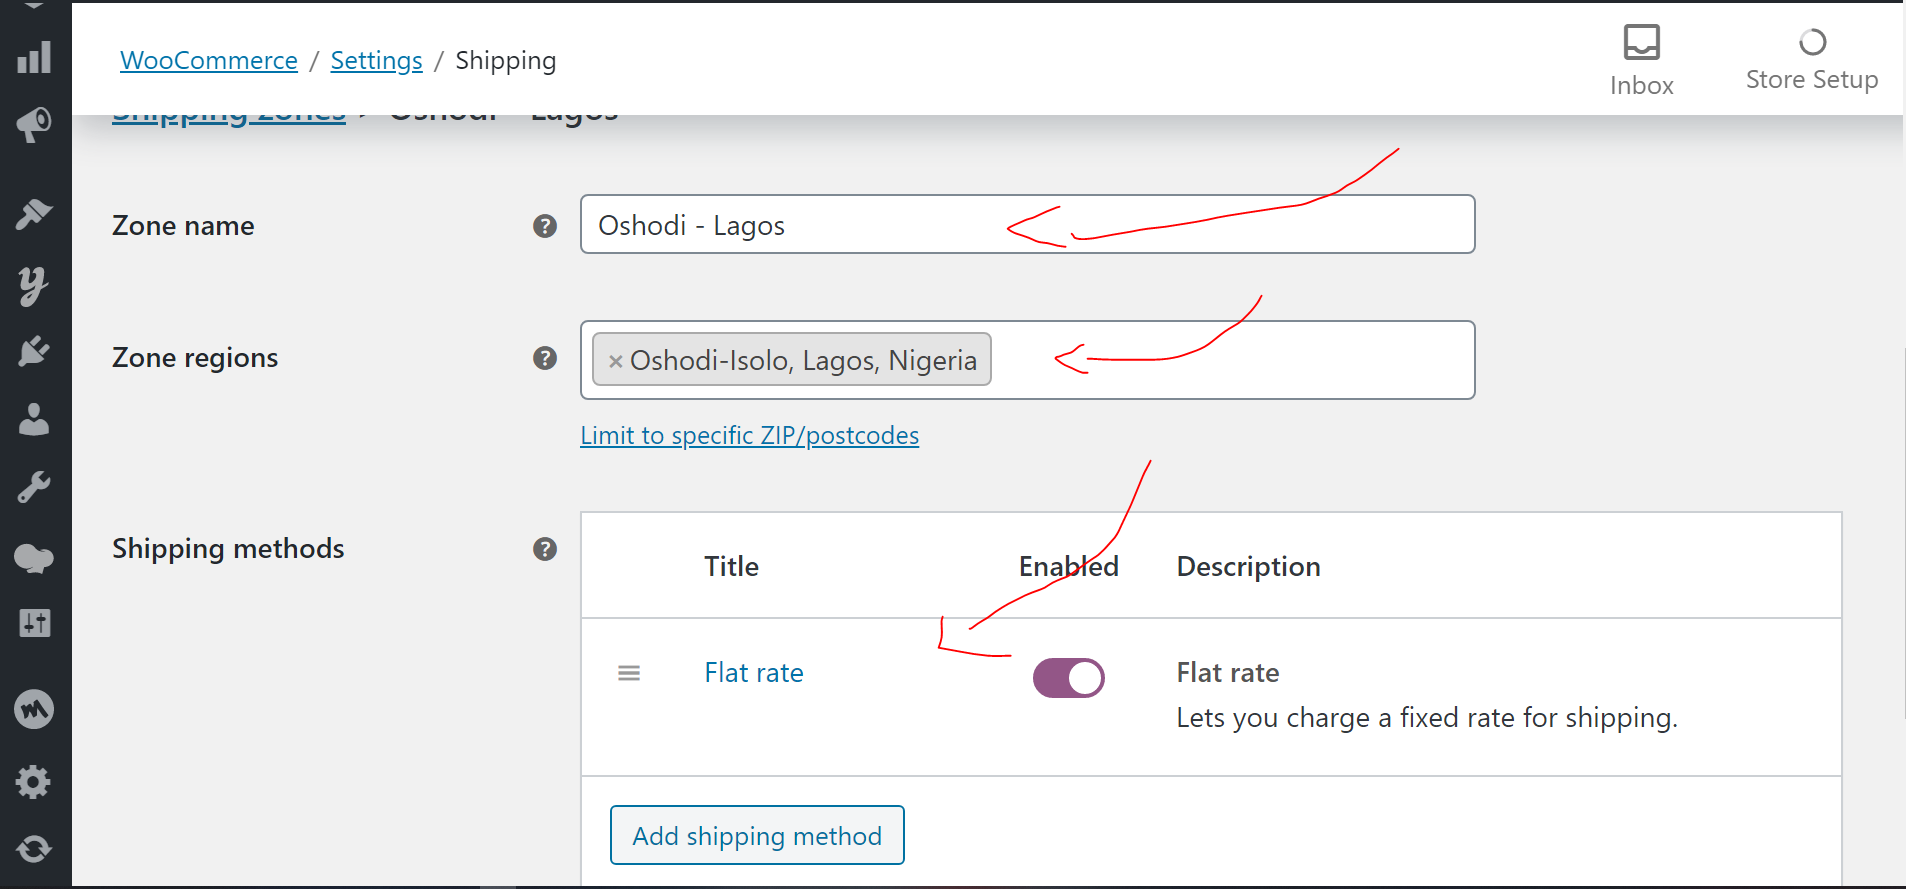Click Add shipping method button
The width and height of the screenshot is (1906, 889).
(x=757, y=835)
